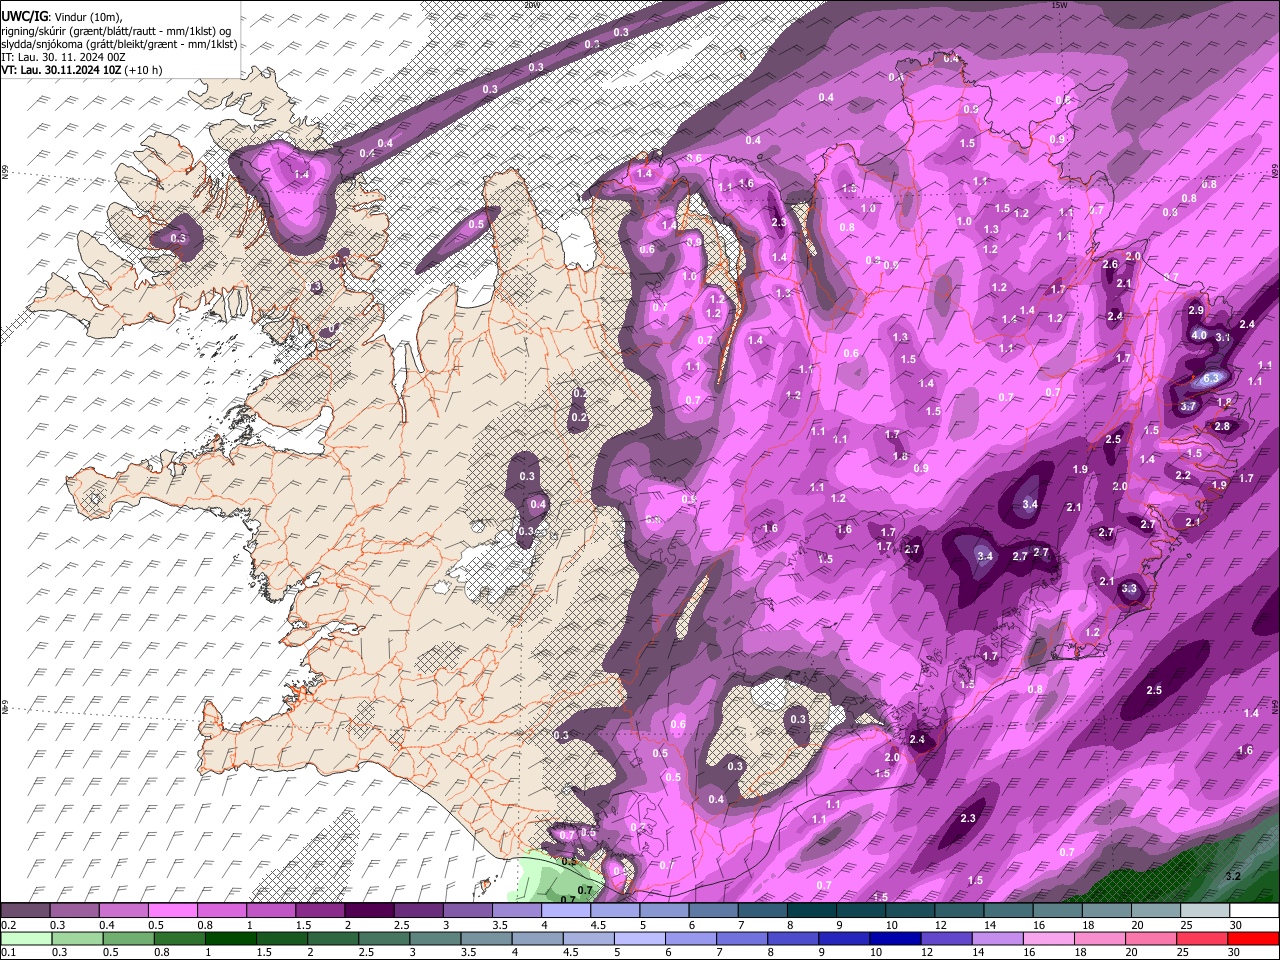The height and width of the screenshot is (960, 1280).
Task: Click the white 30 swatch ending the upper legend
Action: click(1253, 911)
